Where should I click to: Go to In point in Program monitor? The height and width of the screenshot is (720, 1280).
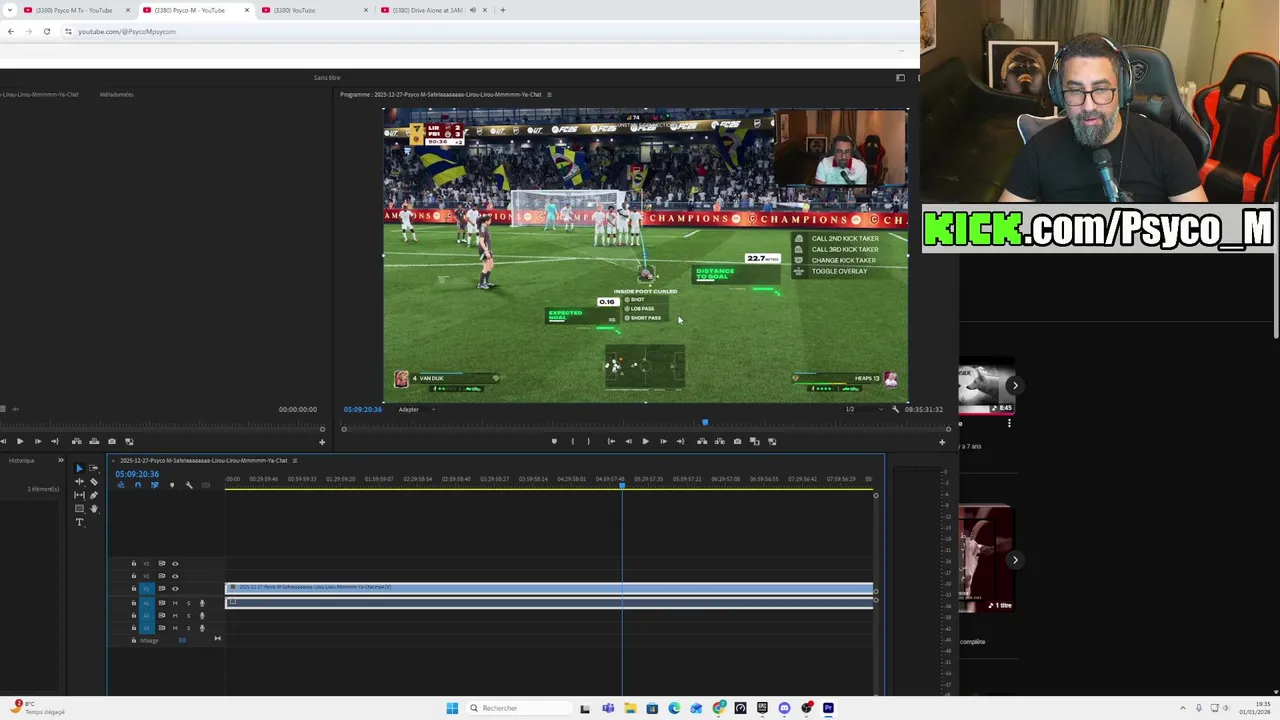[x=611, y=441]
